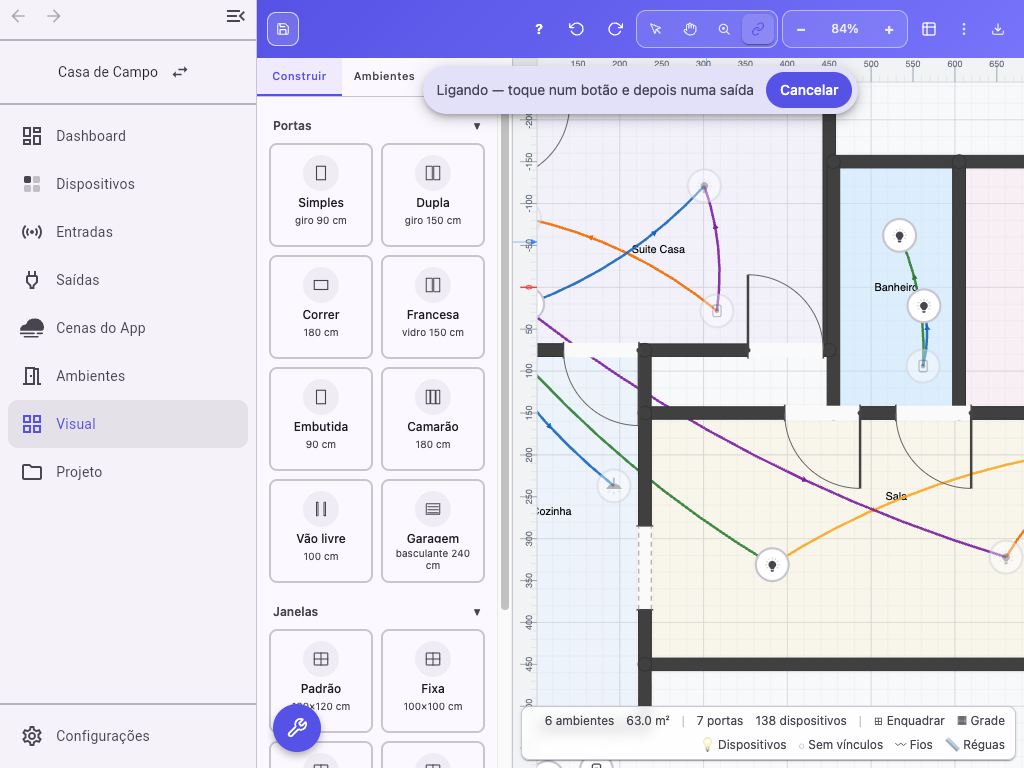Open Dispositivos in the sidebar
The image size is (1024, 768).
click(x=128, y=184)
